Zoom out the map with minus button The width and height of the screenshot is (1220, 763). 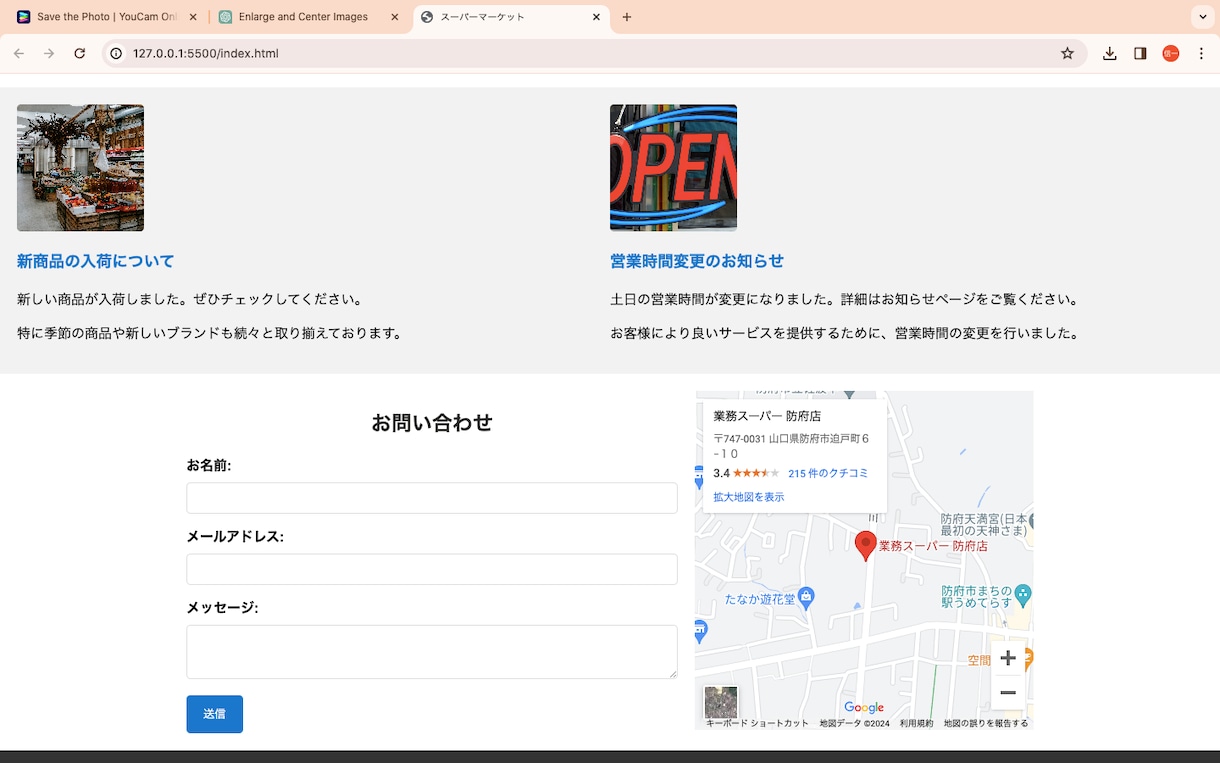point(1008,692)
